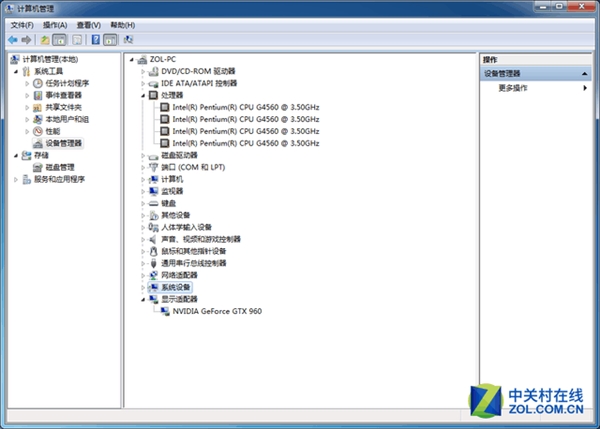The width and height of the screenshot is (600, 429).
Task: Click the Forward arrow toolbar icon
Action: pos(26,39)
